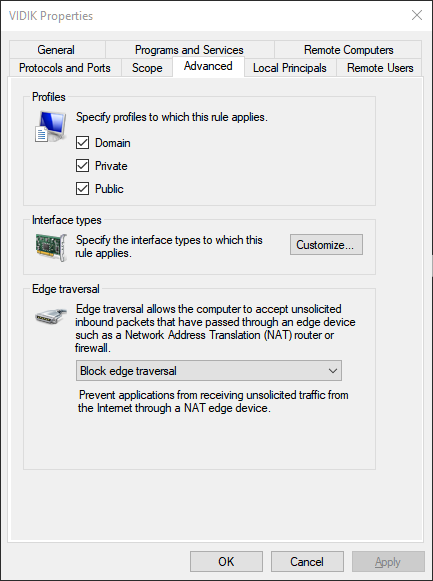Click the Profiles computer monitor icon
Screen dimensions: 433x581
[50, 127]
